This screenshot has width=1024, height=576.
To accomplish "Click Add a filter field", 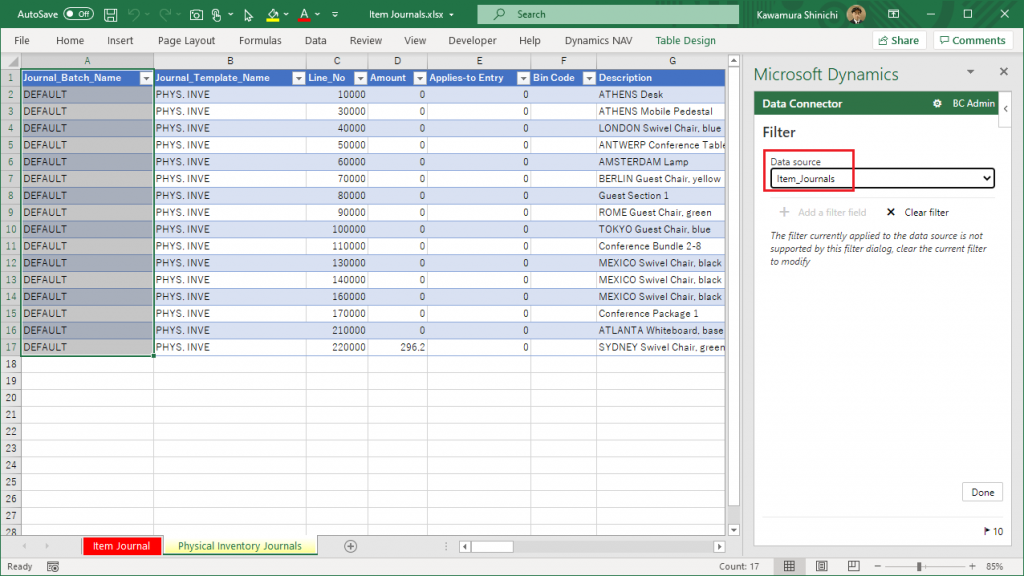I will [823, 212].
